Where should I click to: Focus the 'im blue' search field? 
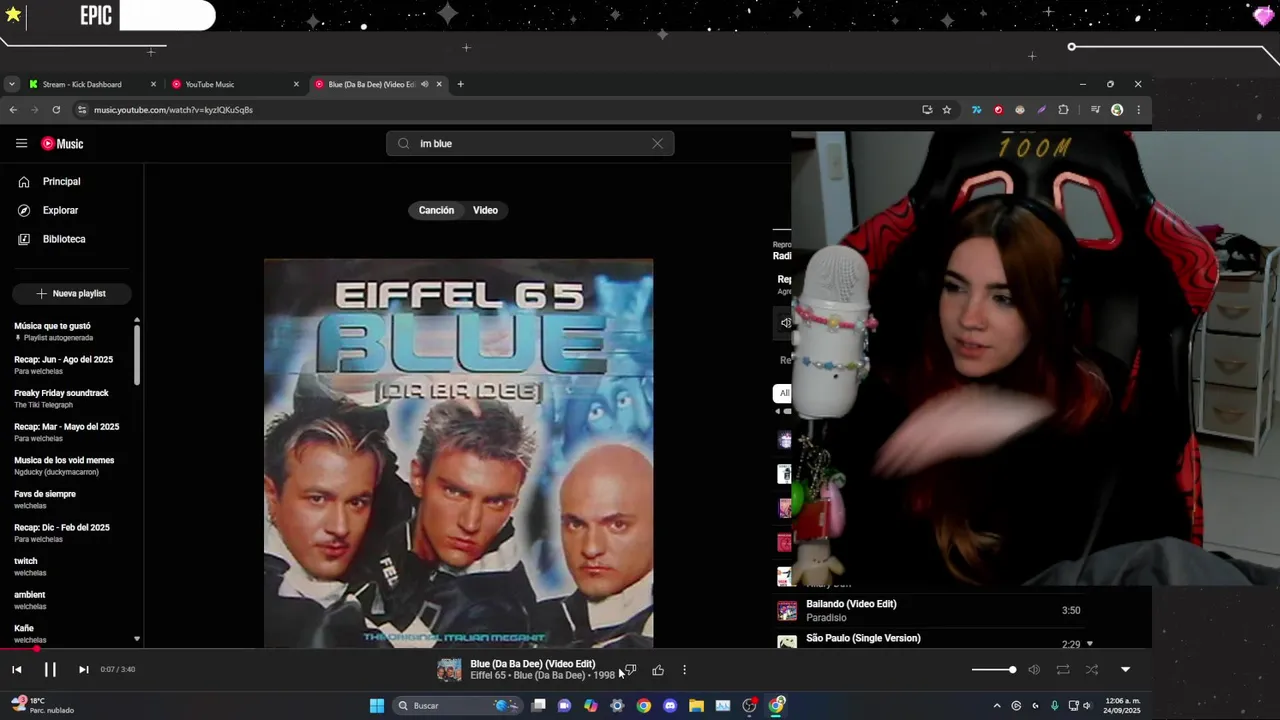[530, 144]
